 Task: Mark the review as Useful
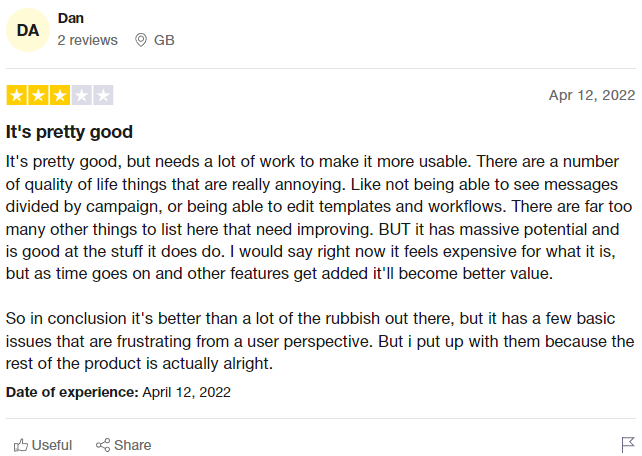[43, 445]
